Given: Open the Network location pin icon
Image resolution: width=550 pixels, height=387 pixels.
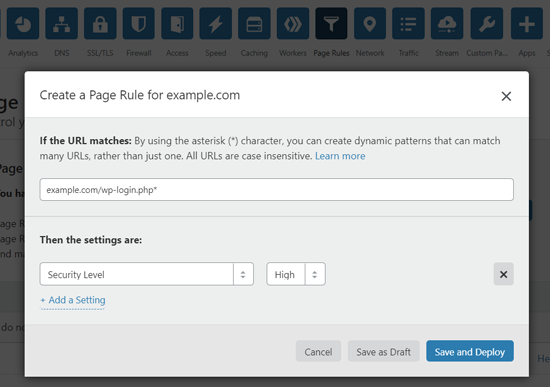Looking at the screenshot, I should tap(370, 24).
